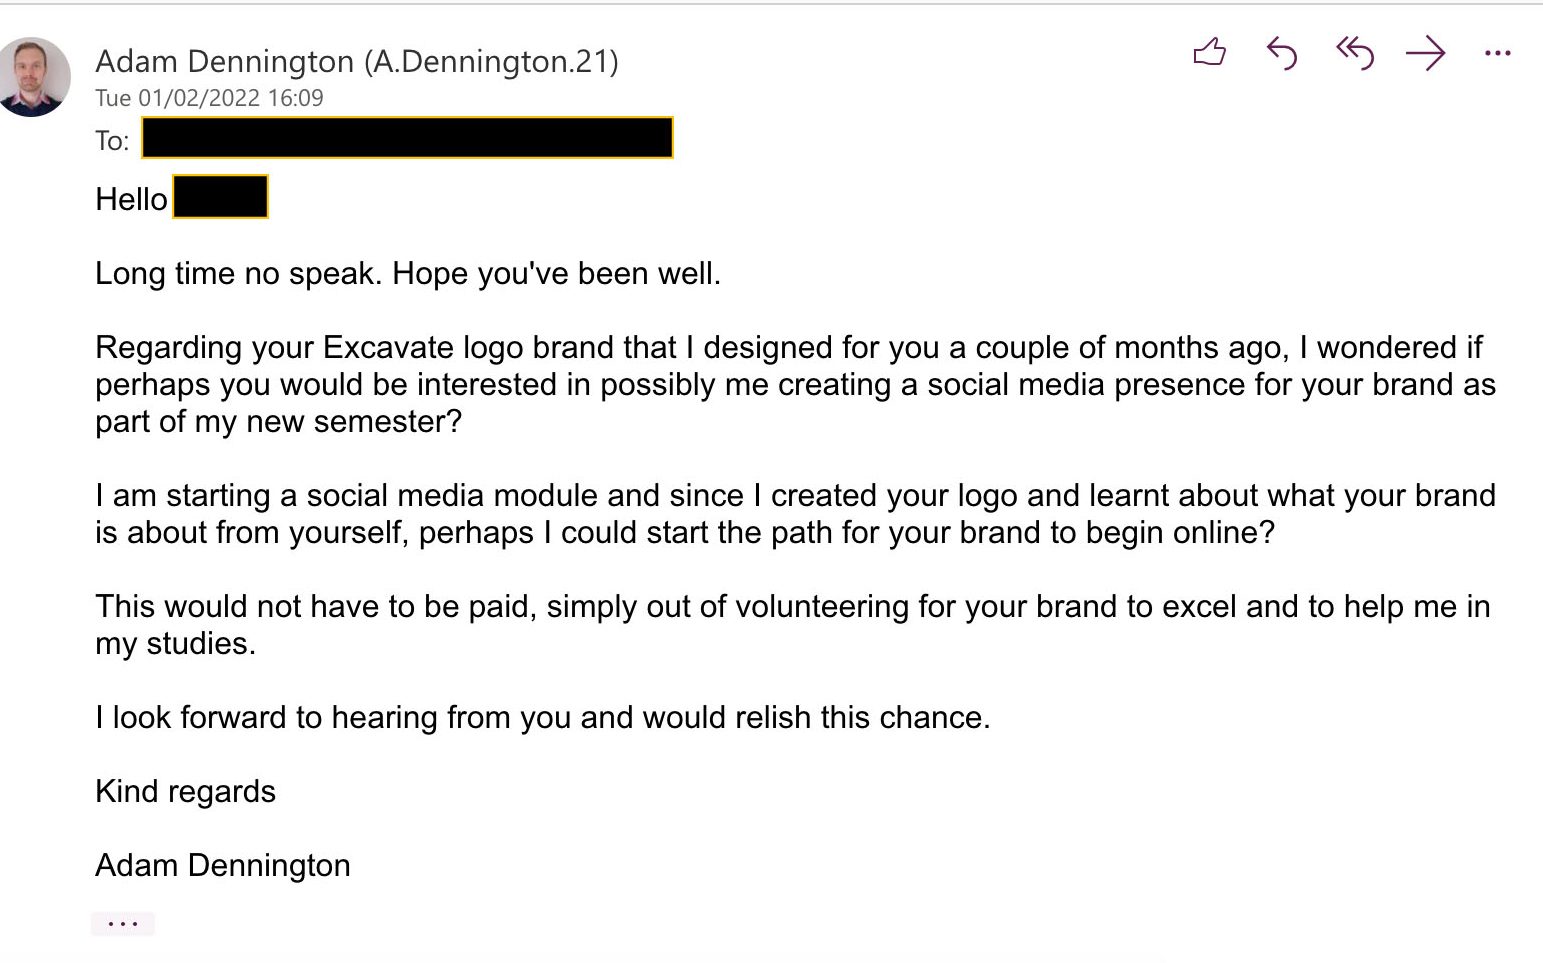The image size is (1543, 963).
Task: Click the Reply All double-arrow icon
Action: click(1354, 52)
